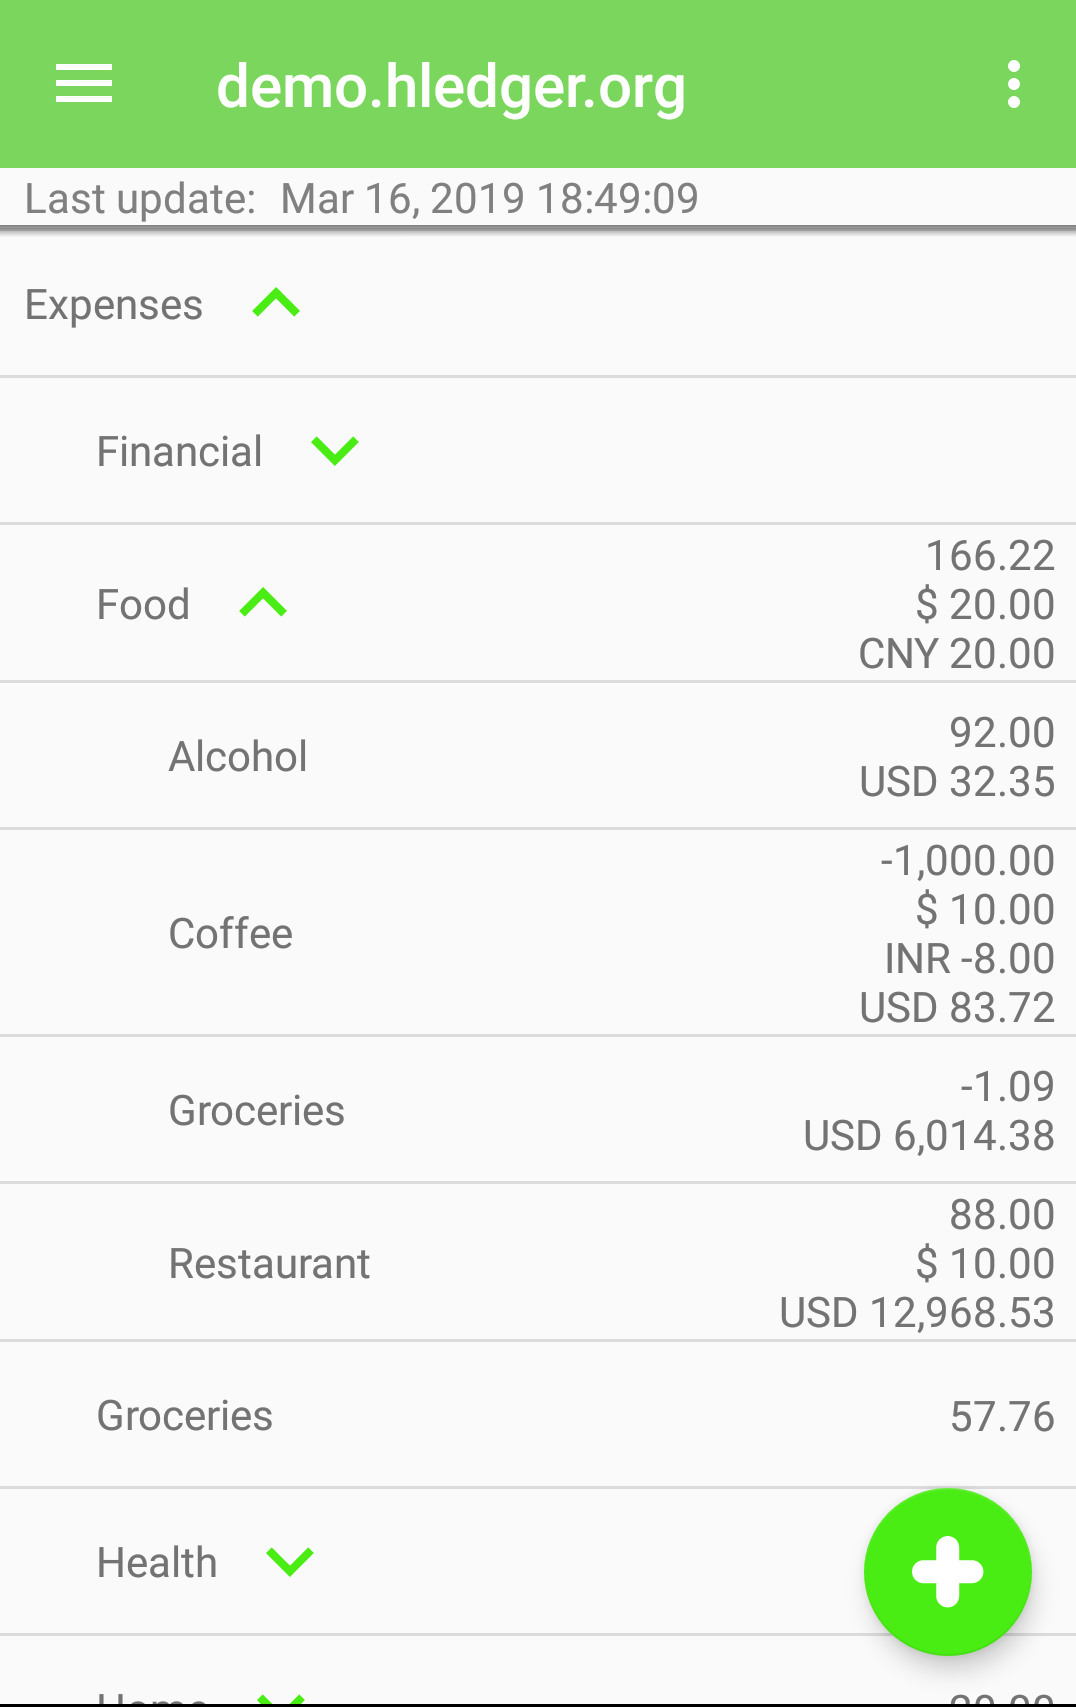Screen dimensions: 1076x1707
Task: Click the demo.hledger.org title
Action: [x=451, y=86]
